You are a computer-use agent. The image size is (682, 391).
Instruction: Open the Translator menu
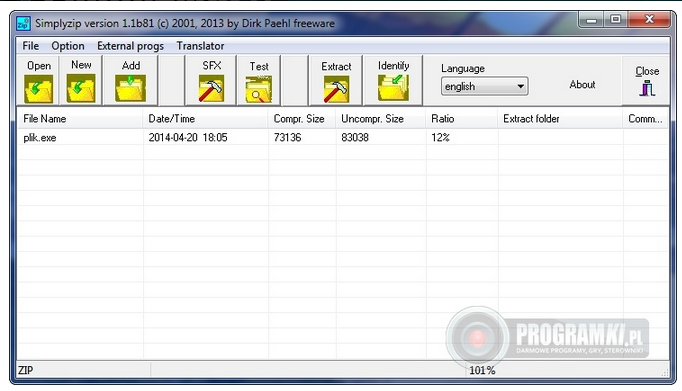201,46
